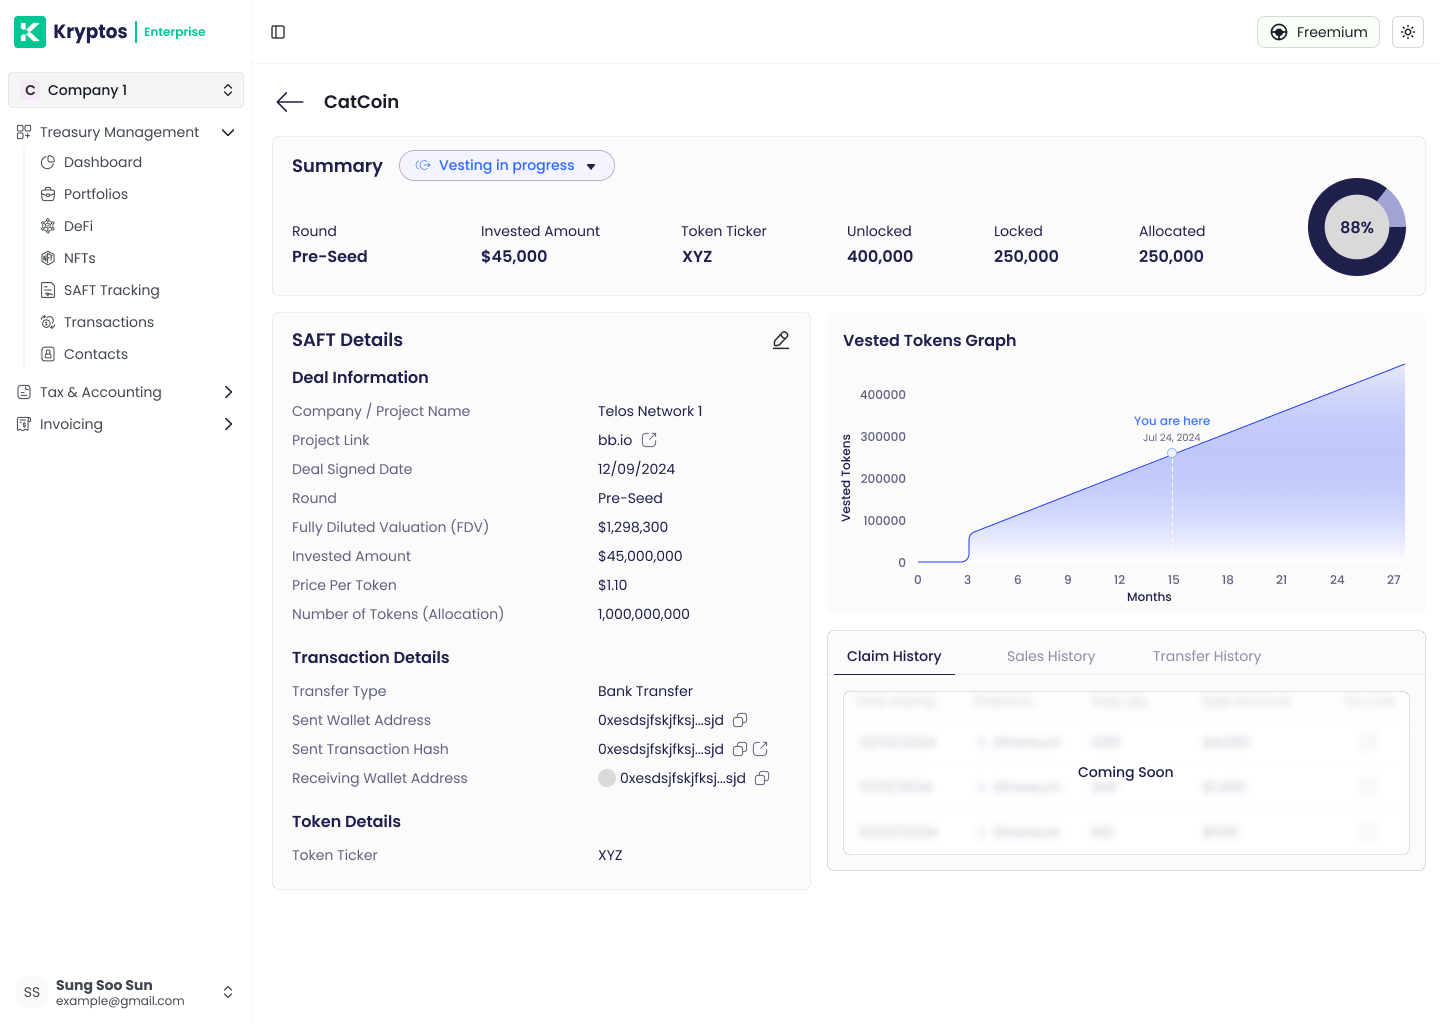Open Portfolios in the sidebar
The image size is (1440, 1024).
pyautogui.click(x=96, y=194)
